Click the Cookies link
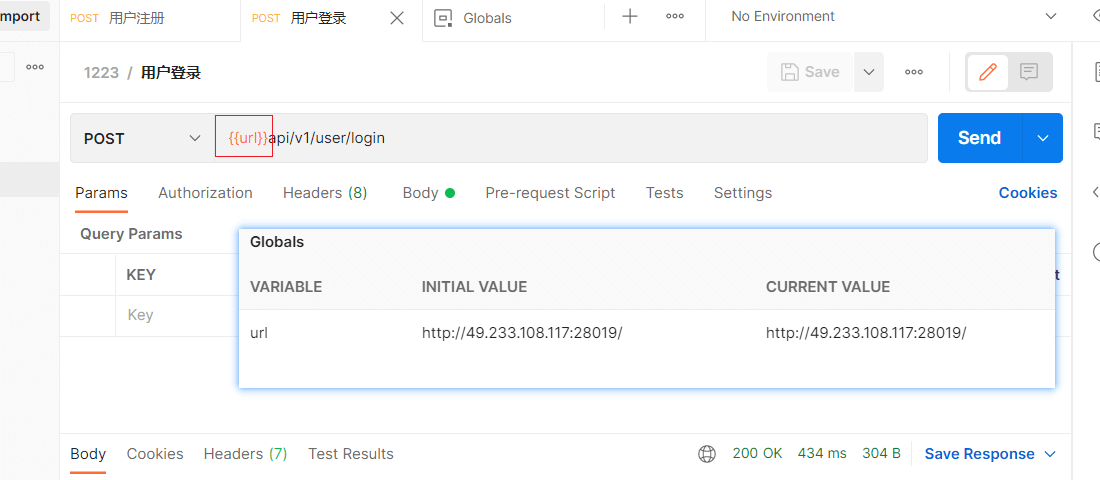Image resolution: width=1100 pixels, height=480 pixels. pyautogui.click(x=1027, y=193)
